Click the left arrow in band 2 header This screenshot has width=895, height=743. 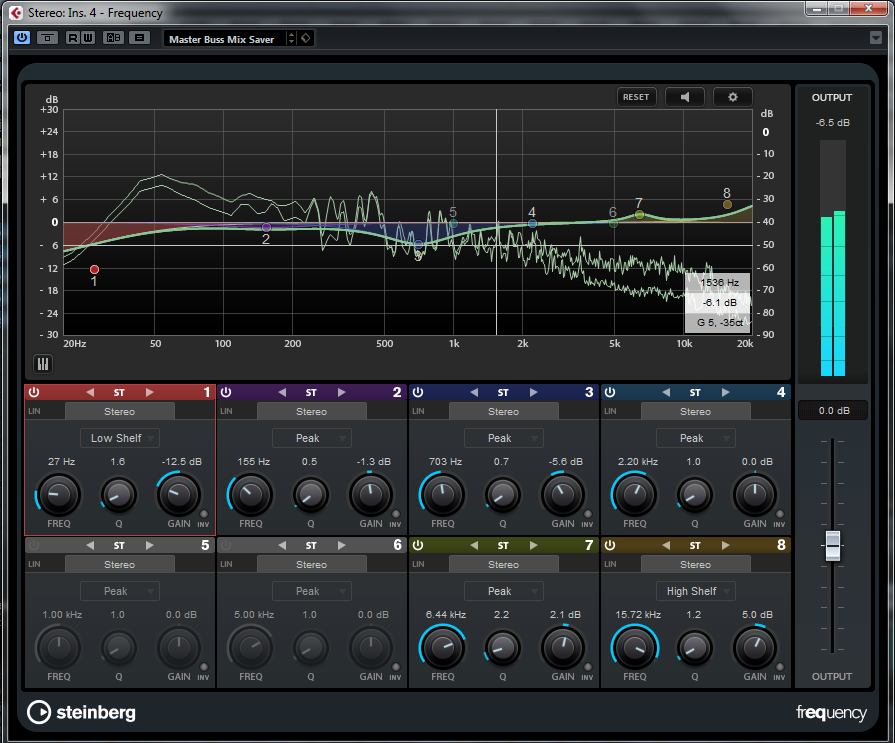282,392
